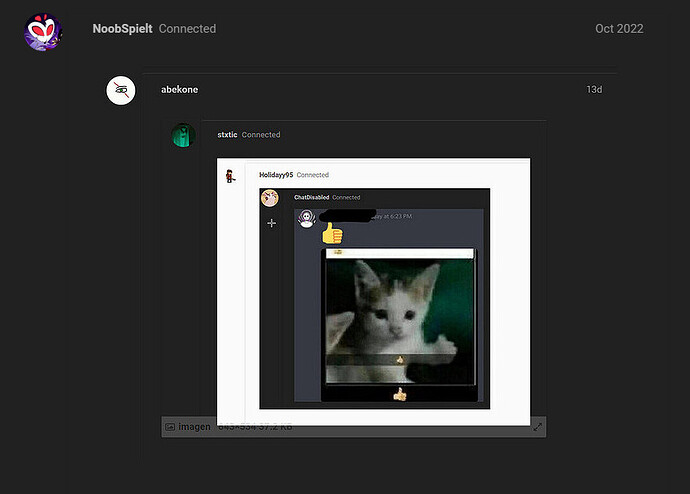Click the abekone username
Viewport: 690px width, 494px height.
pyautogui.click(x=180, y=89)
